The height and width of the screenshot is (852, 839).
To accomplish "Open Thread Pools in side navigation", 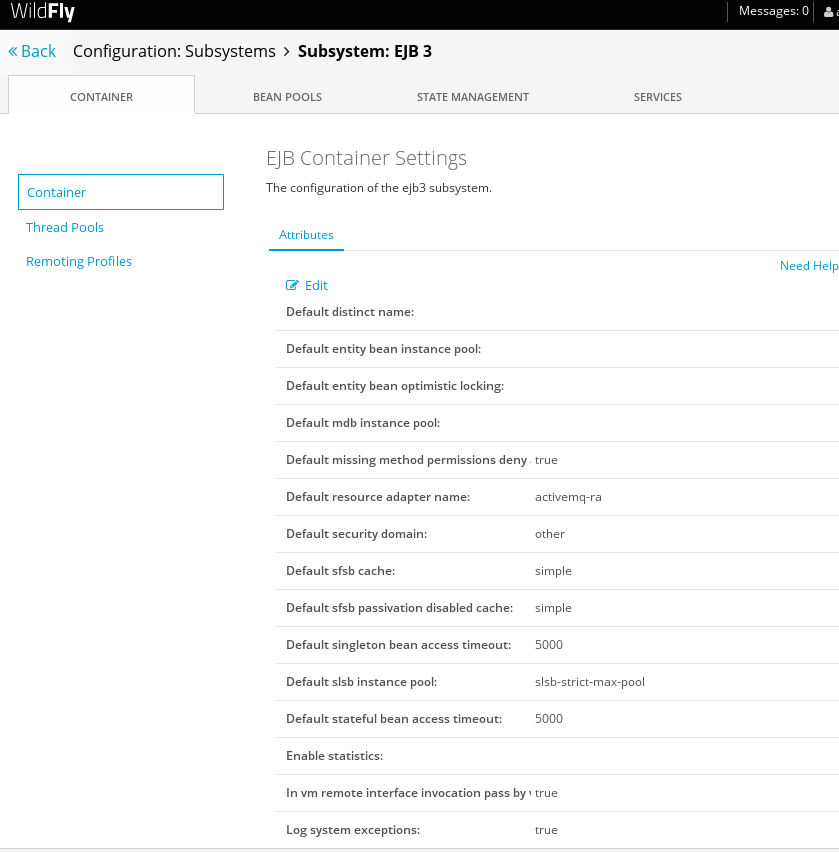I will pos(65,227).
